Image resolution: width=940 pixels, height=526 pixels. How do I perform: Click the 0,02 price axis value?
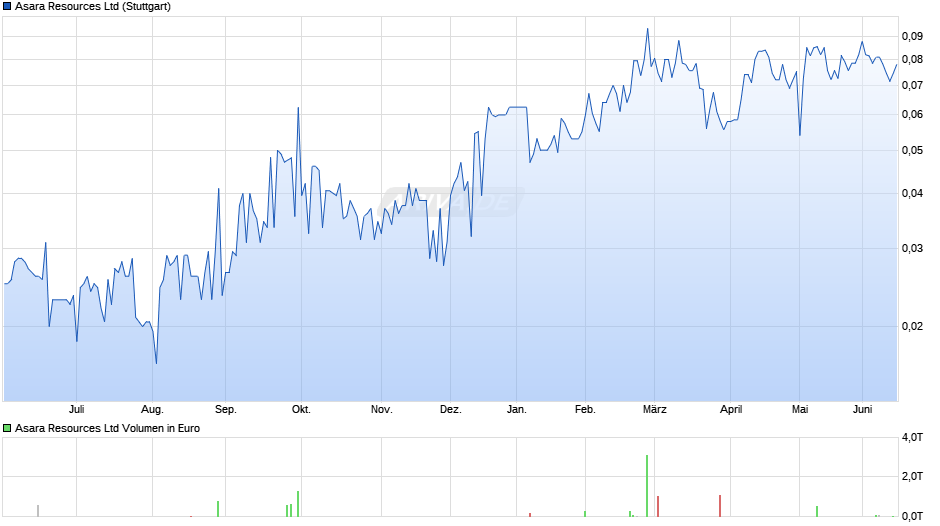(x=912, y=326)
